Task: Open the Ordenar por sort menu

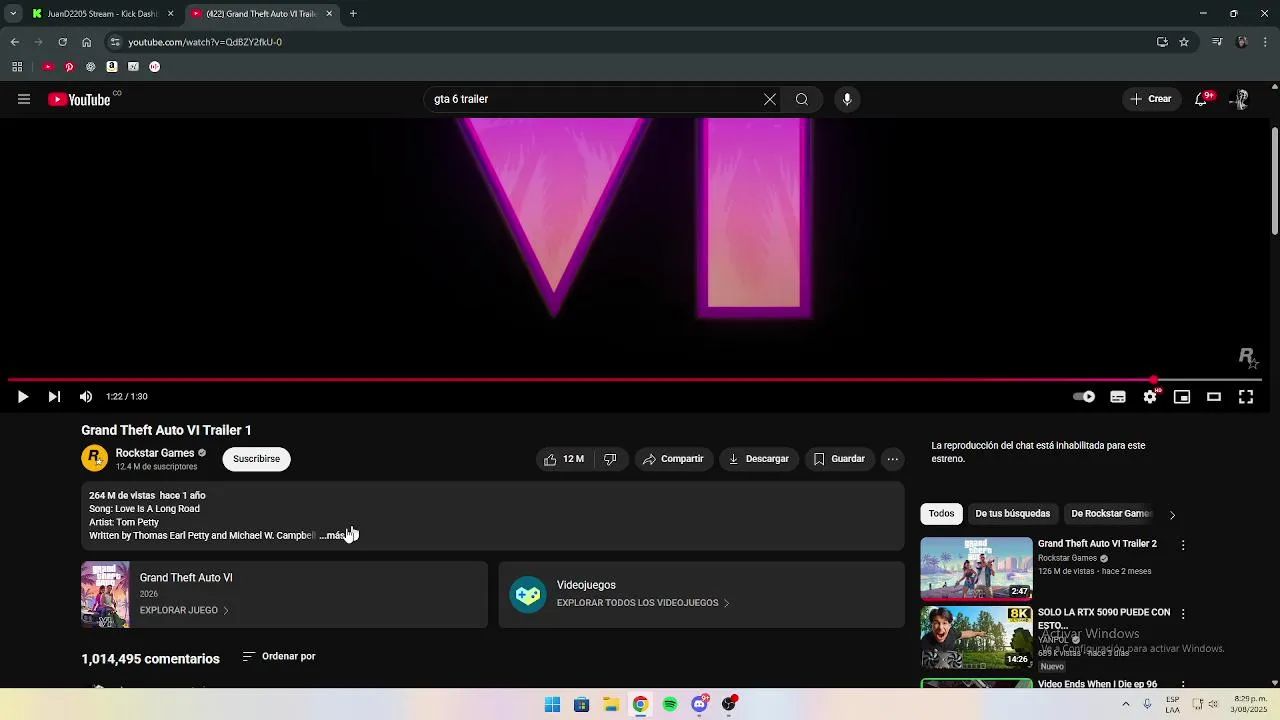Action: click(279, 657)
